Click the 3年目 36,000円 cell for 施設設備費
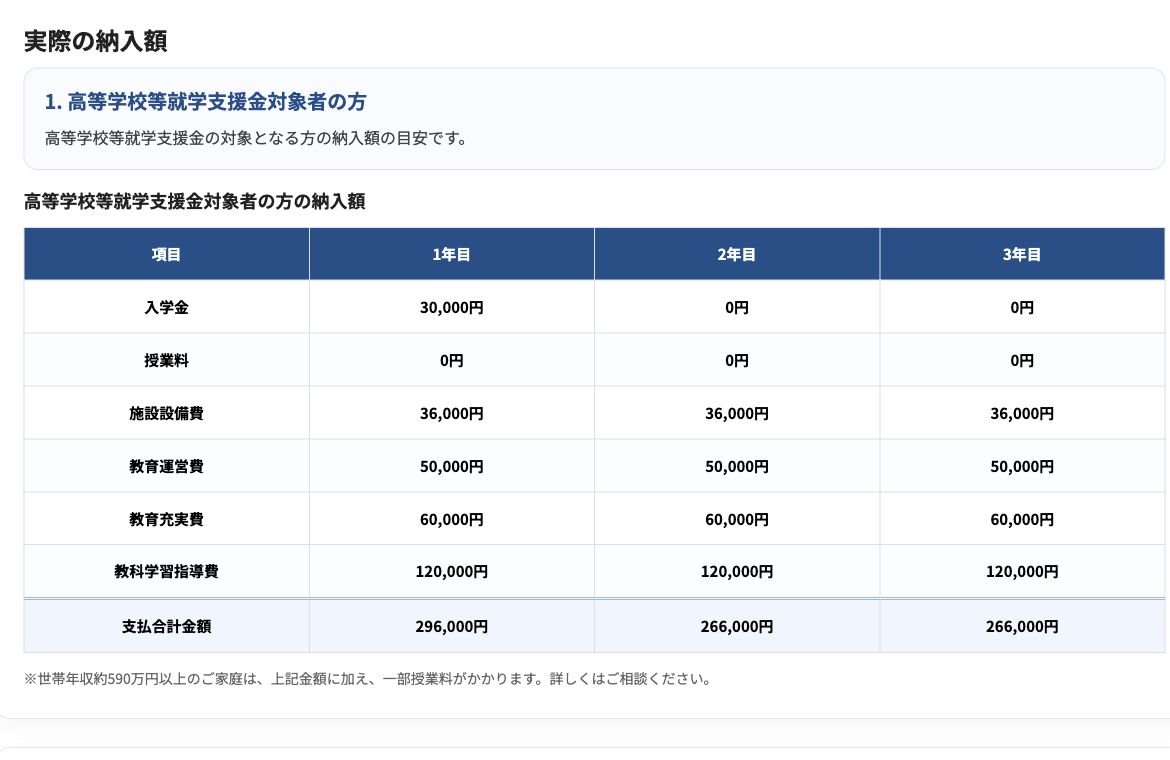Image resolution: width=1170 pixels, height=760 pixels. click(1022, 413)
